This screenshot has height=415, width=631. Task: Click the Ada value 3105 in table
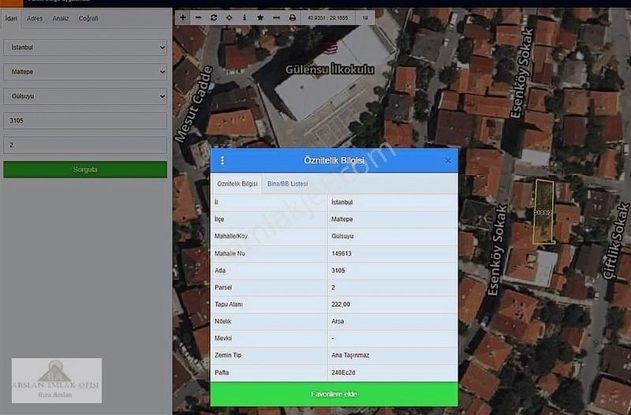point(338,270)
